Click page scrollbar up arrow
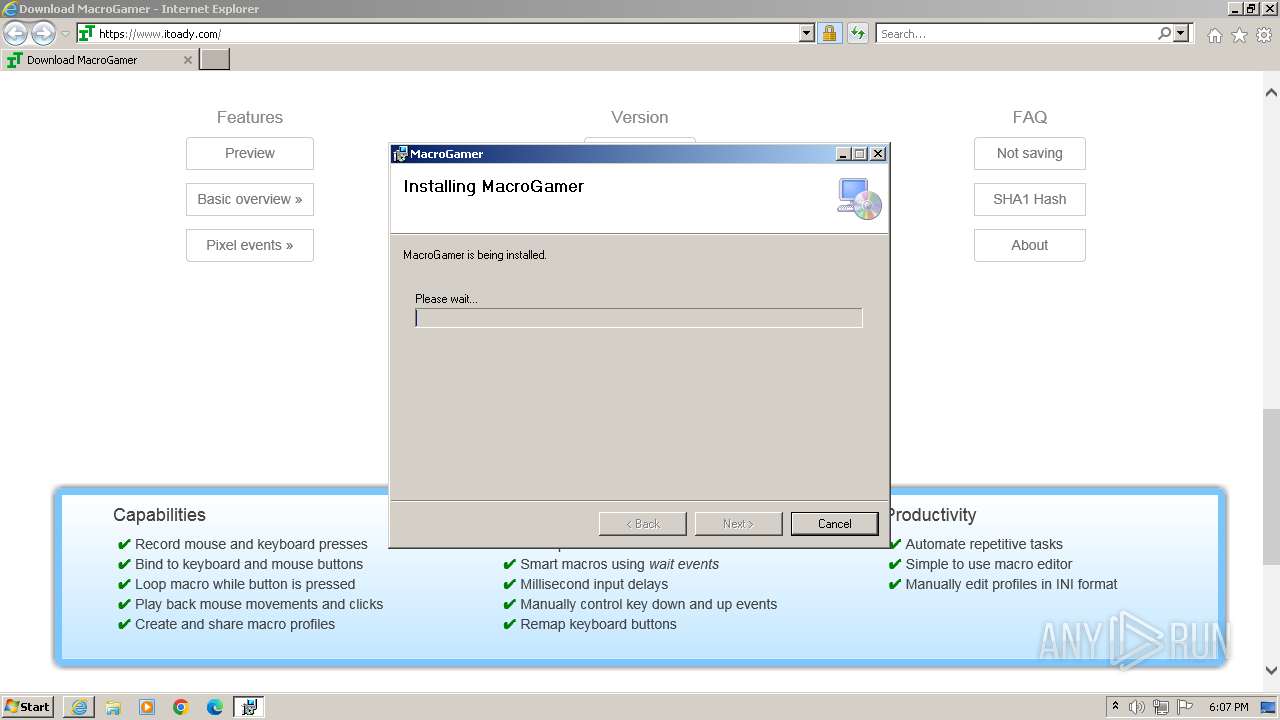This screenshot has width=1280, height=720. click(x=1271, y=93)
